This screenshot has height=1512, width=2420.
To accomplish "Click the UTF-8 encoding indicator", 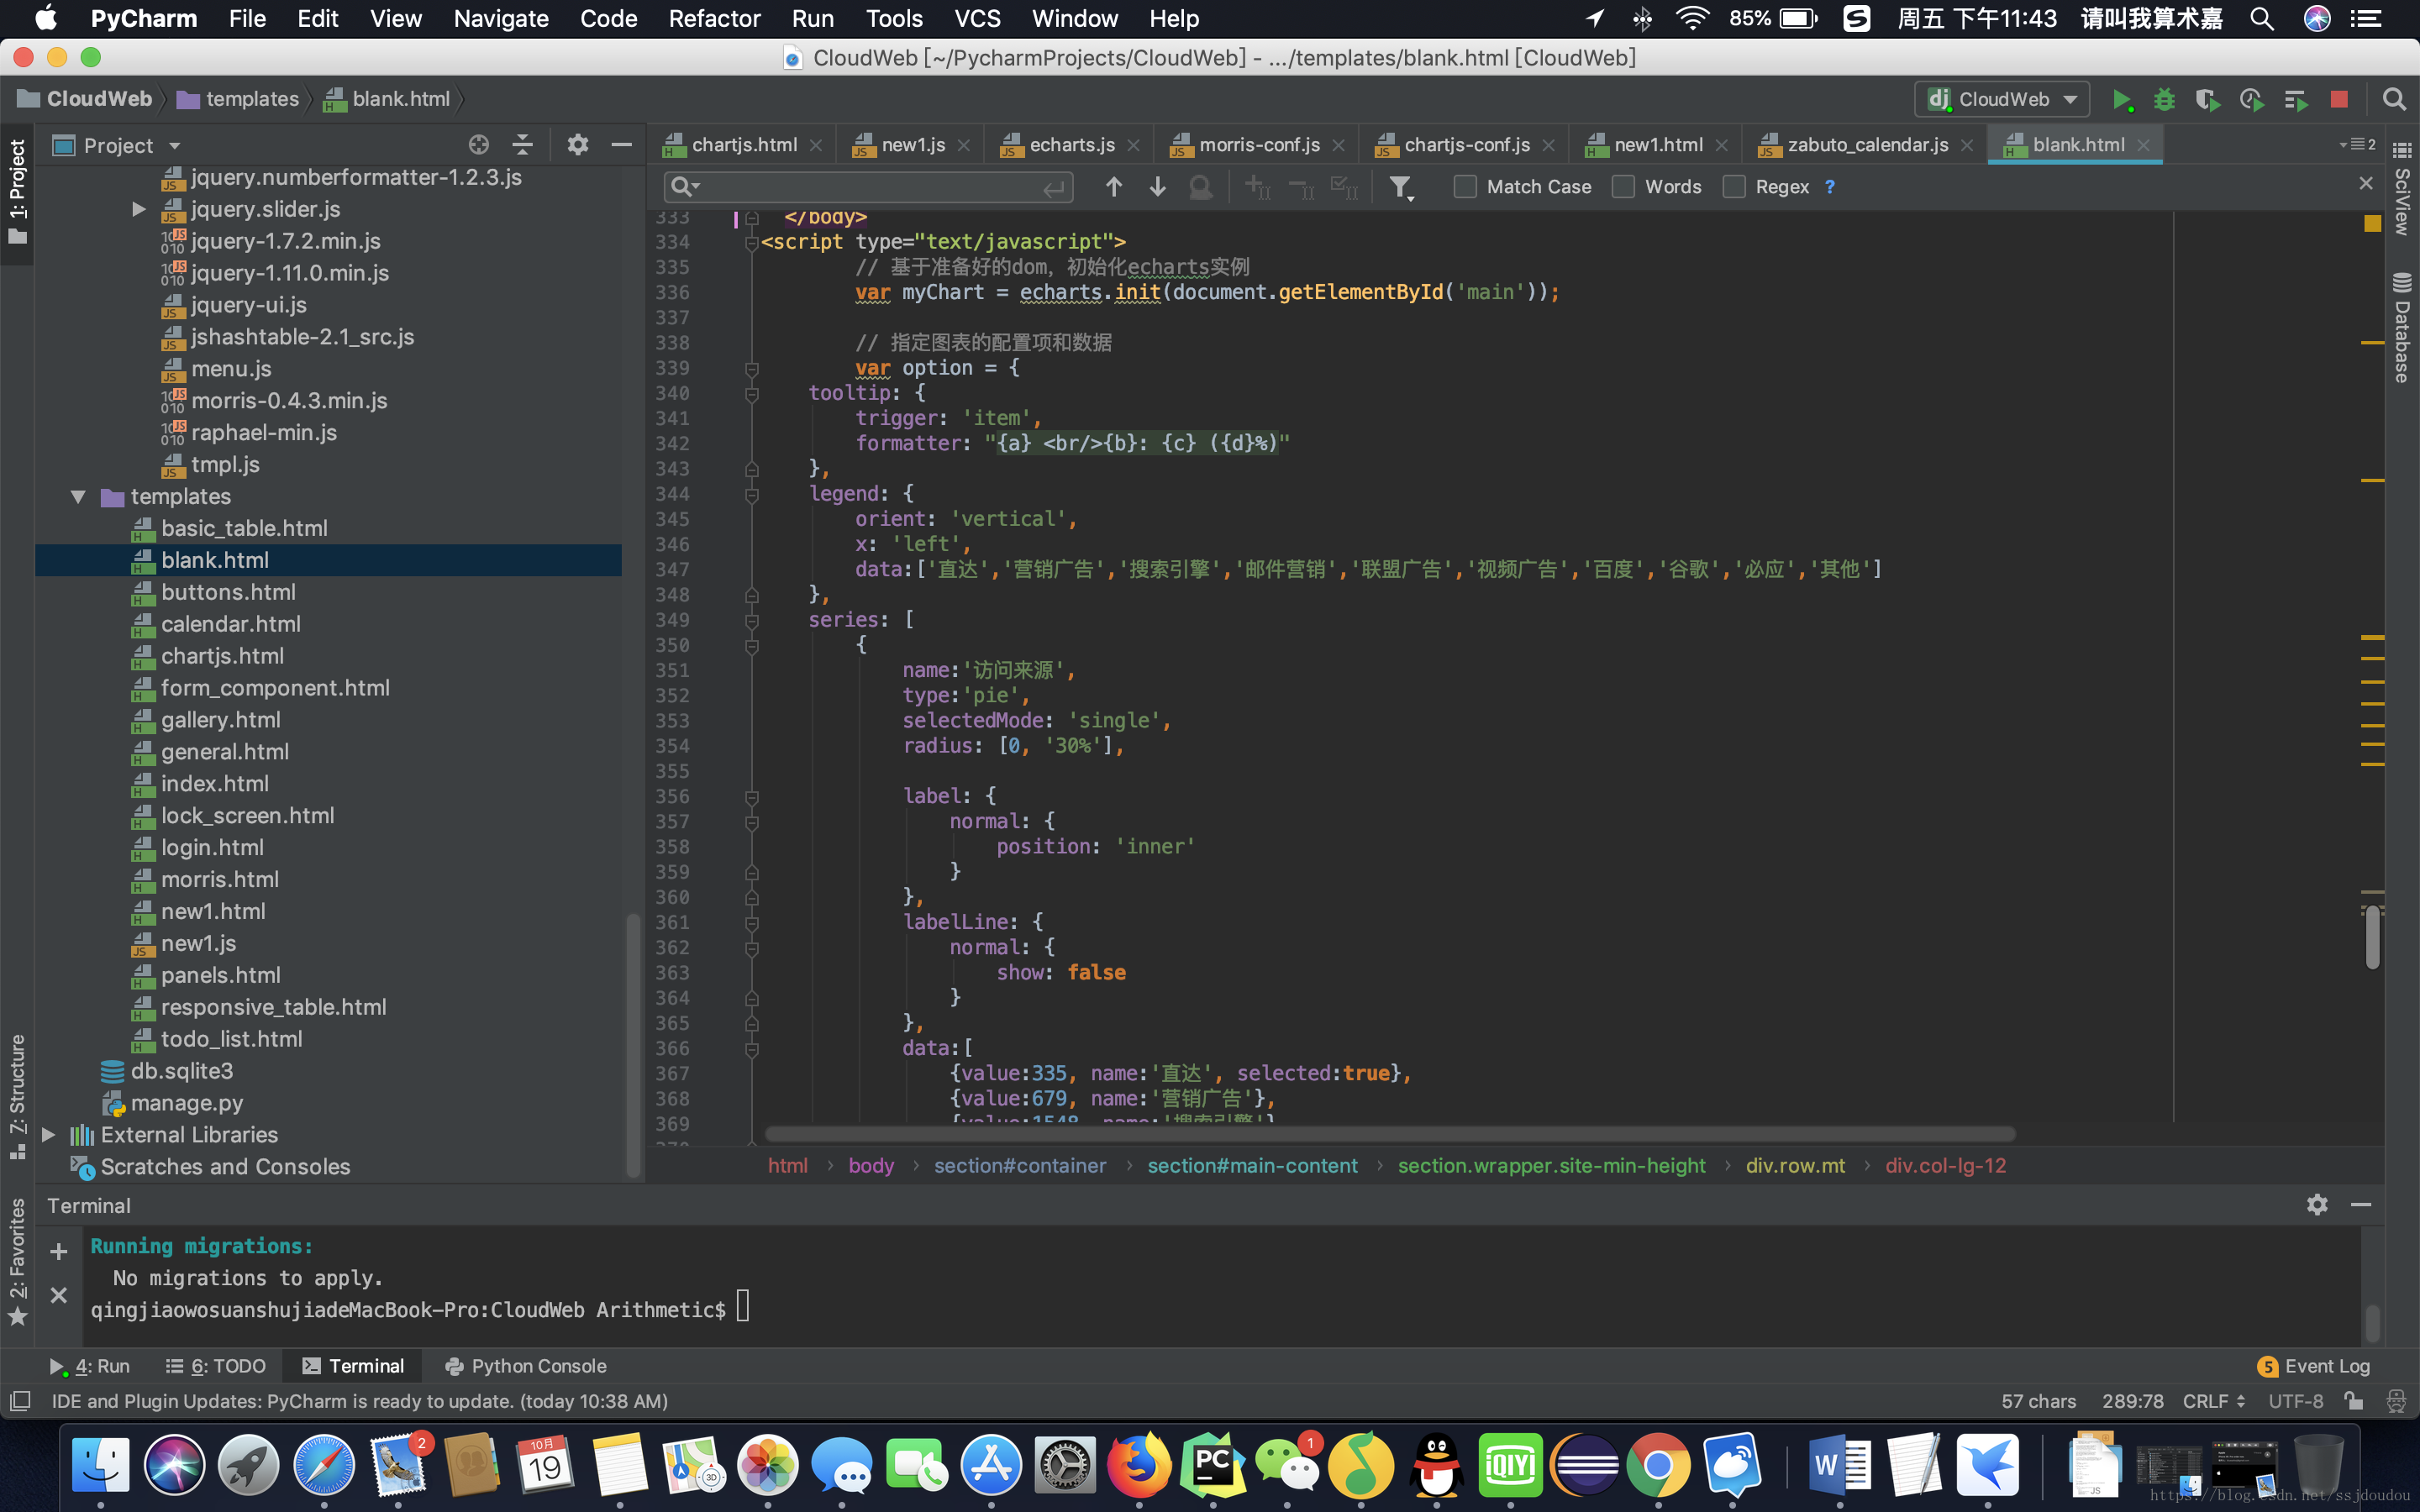I will click(x=2295, y=1401).
